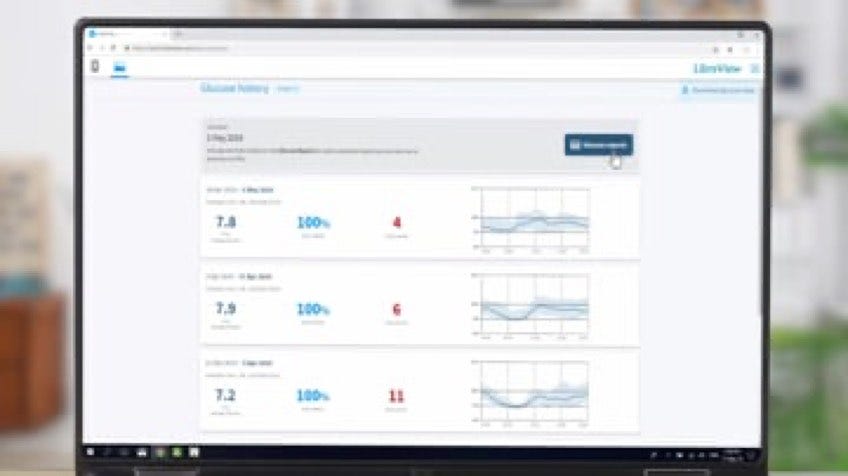Click the small link beside Glucose history heading
This screenshot has height=476, width=848.
point(287,89)
